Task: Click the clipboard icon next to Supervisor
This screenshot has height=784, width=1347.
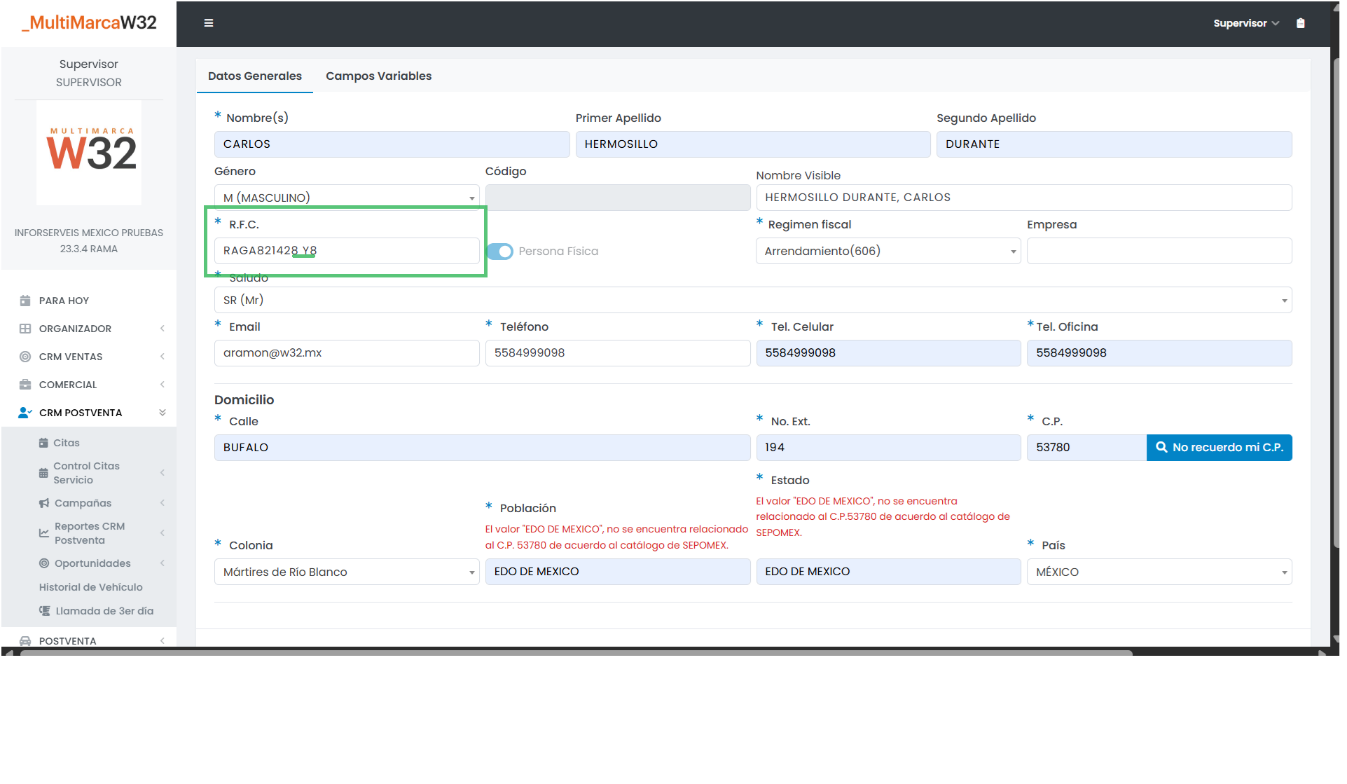Action: coord(1300,23)
